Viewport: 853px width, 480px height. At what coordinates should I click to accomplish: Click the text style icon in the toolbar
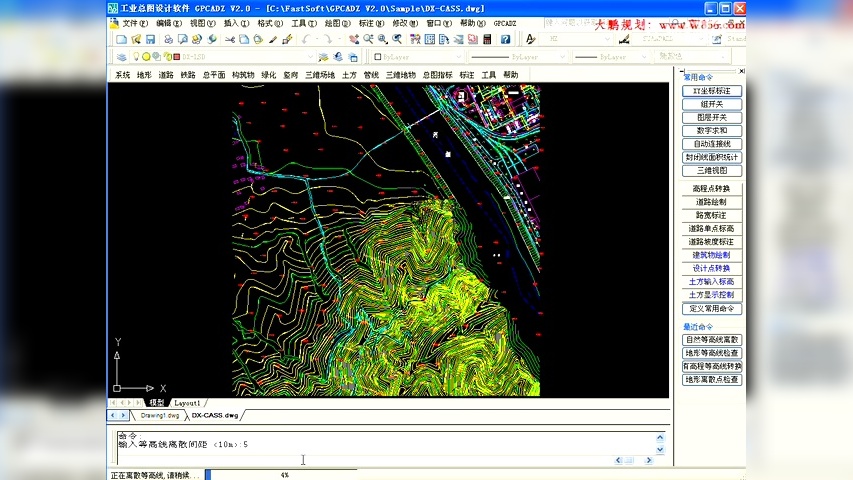[x=530, y=39]
